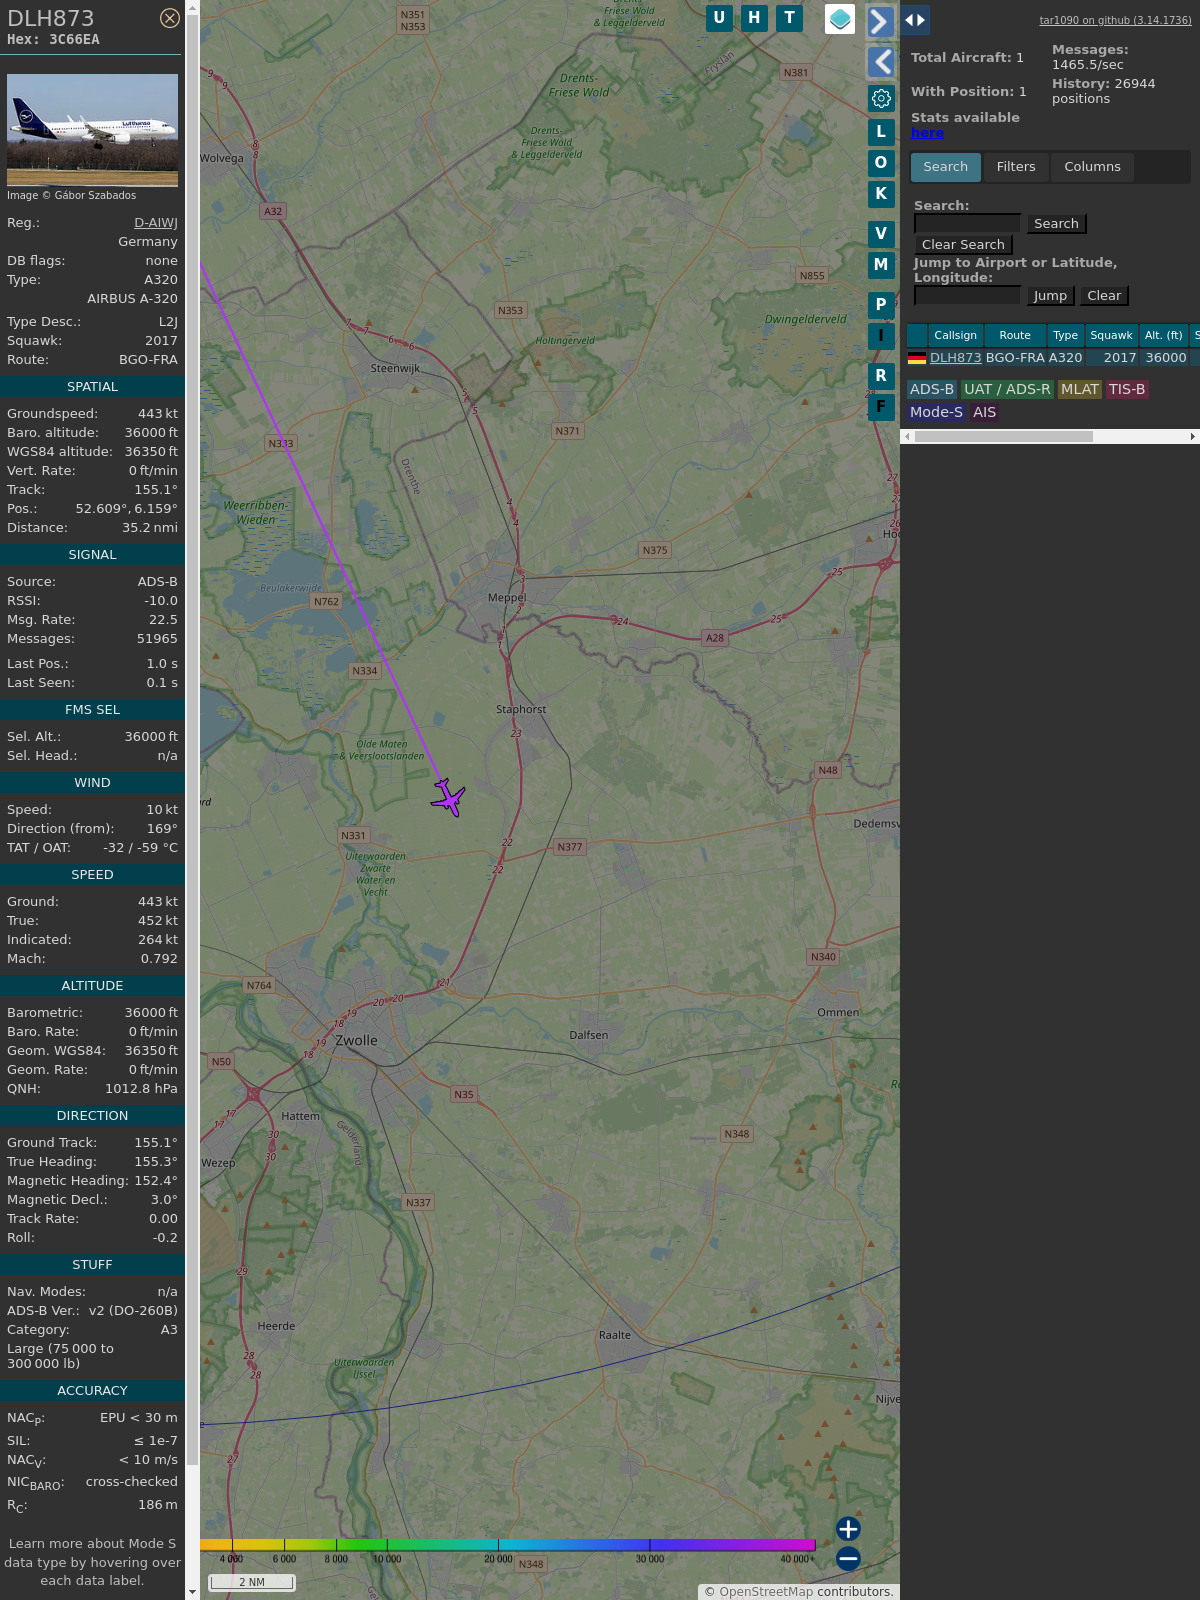This screenshot has height=1600, width=1200.
Task: Click the Jump button
Action: (x=1051, y=296)
